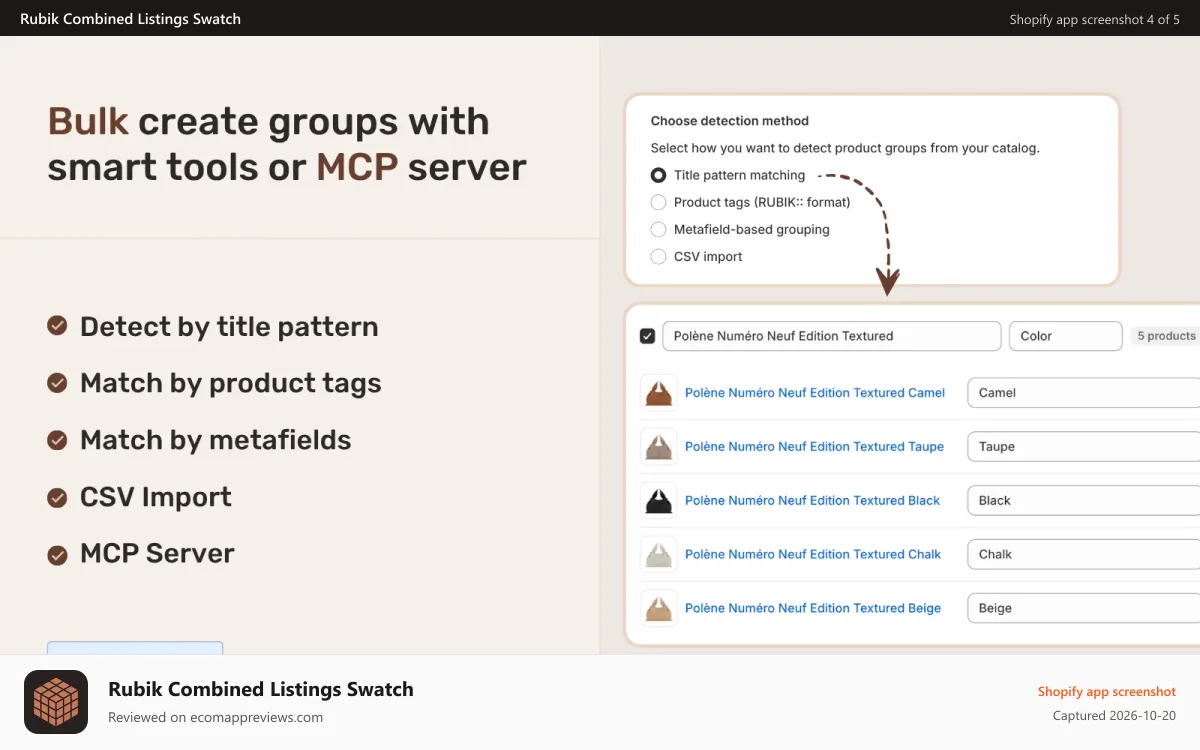Select Title pattern matching radio option
This screenshot has width=1200, height=750.
point(658,175)
